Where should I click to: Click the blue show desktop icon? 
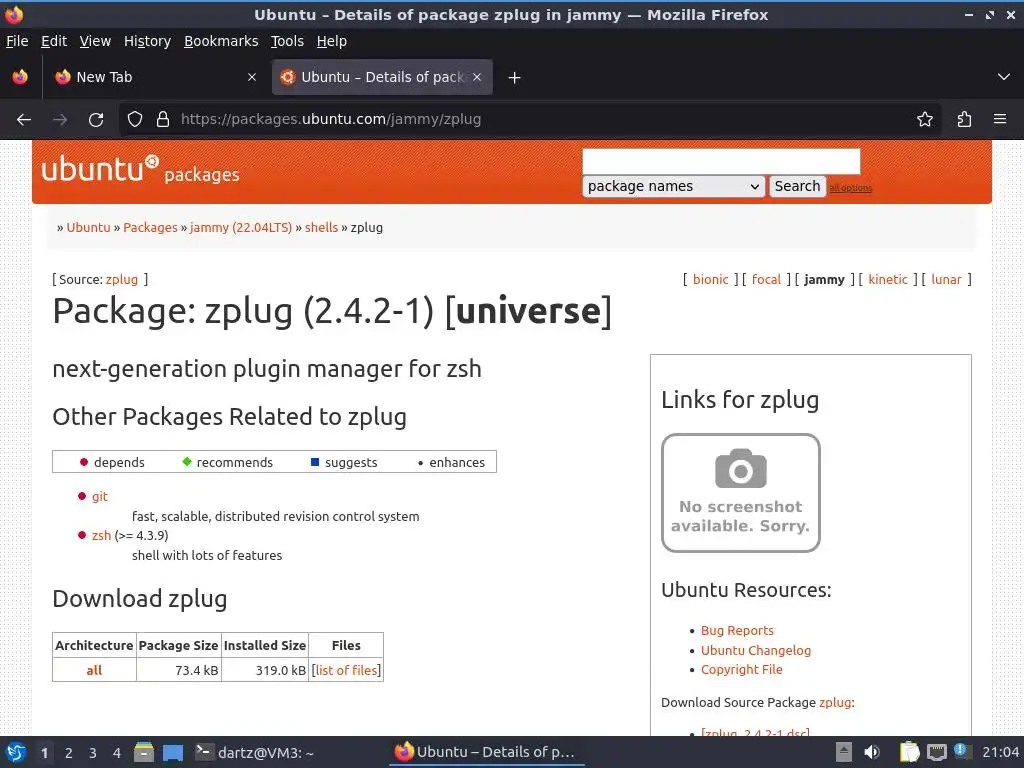pyautogui.click(x=172, y=752)
